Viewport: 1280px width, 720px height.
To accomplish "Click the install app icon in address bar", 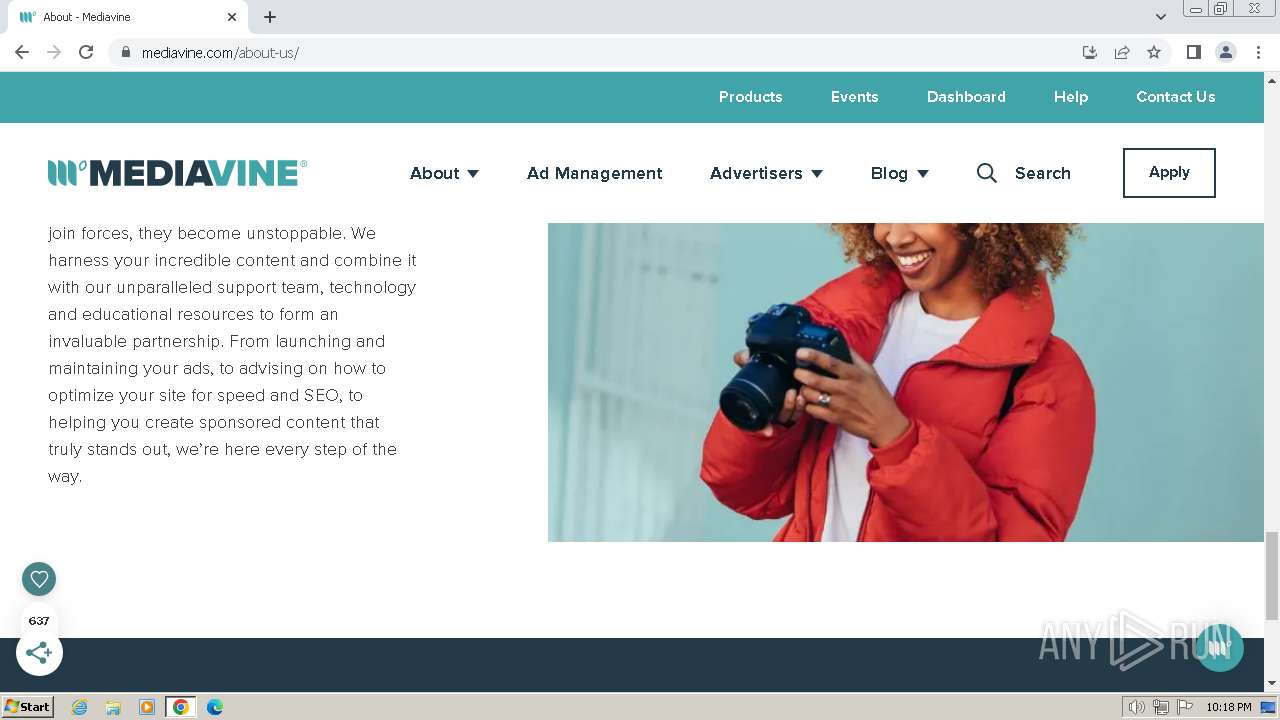I will (x=1090, y=52).
